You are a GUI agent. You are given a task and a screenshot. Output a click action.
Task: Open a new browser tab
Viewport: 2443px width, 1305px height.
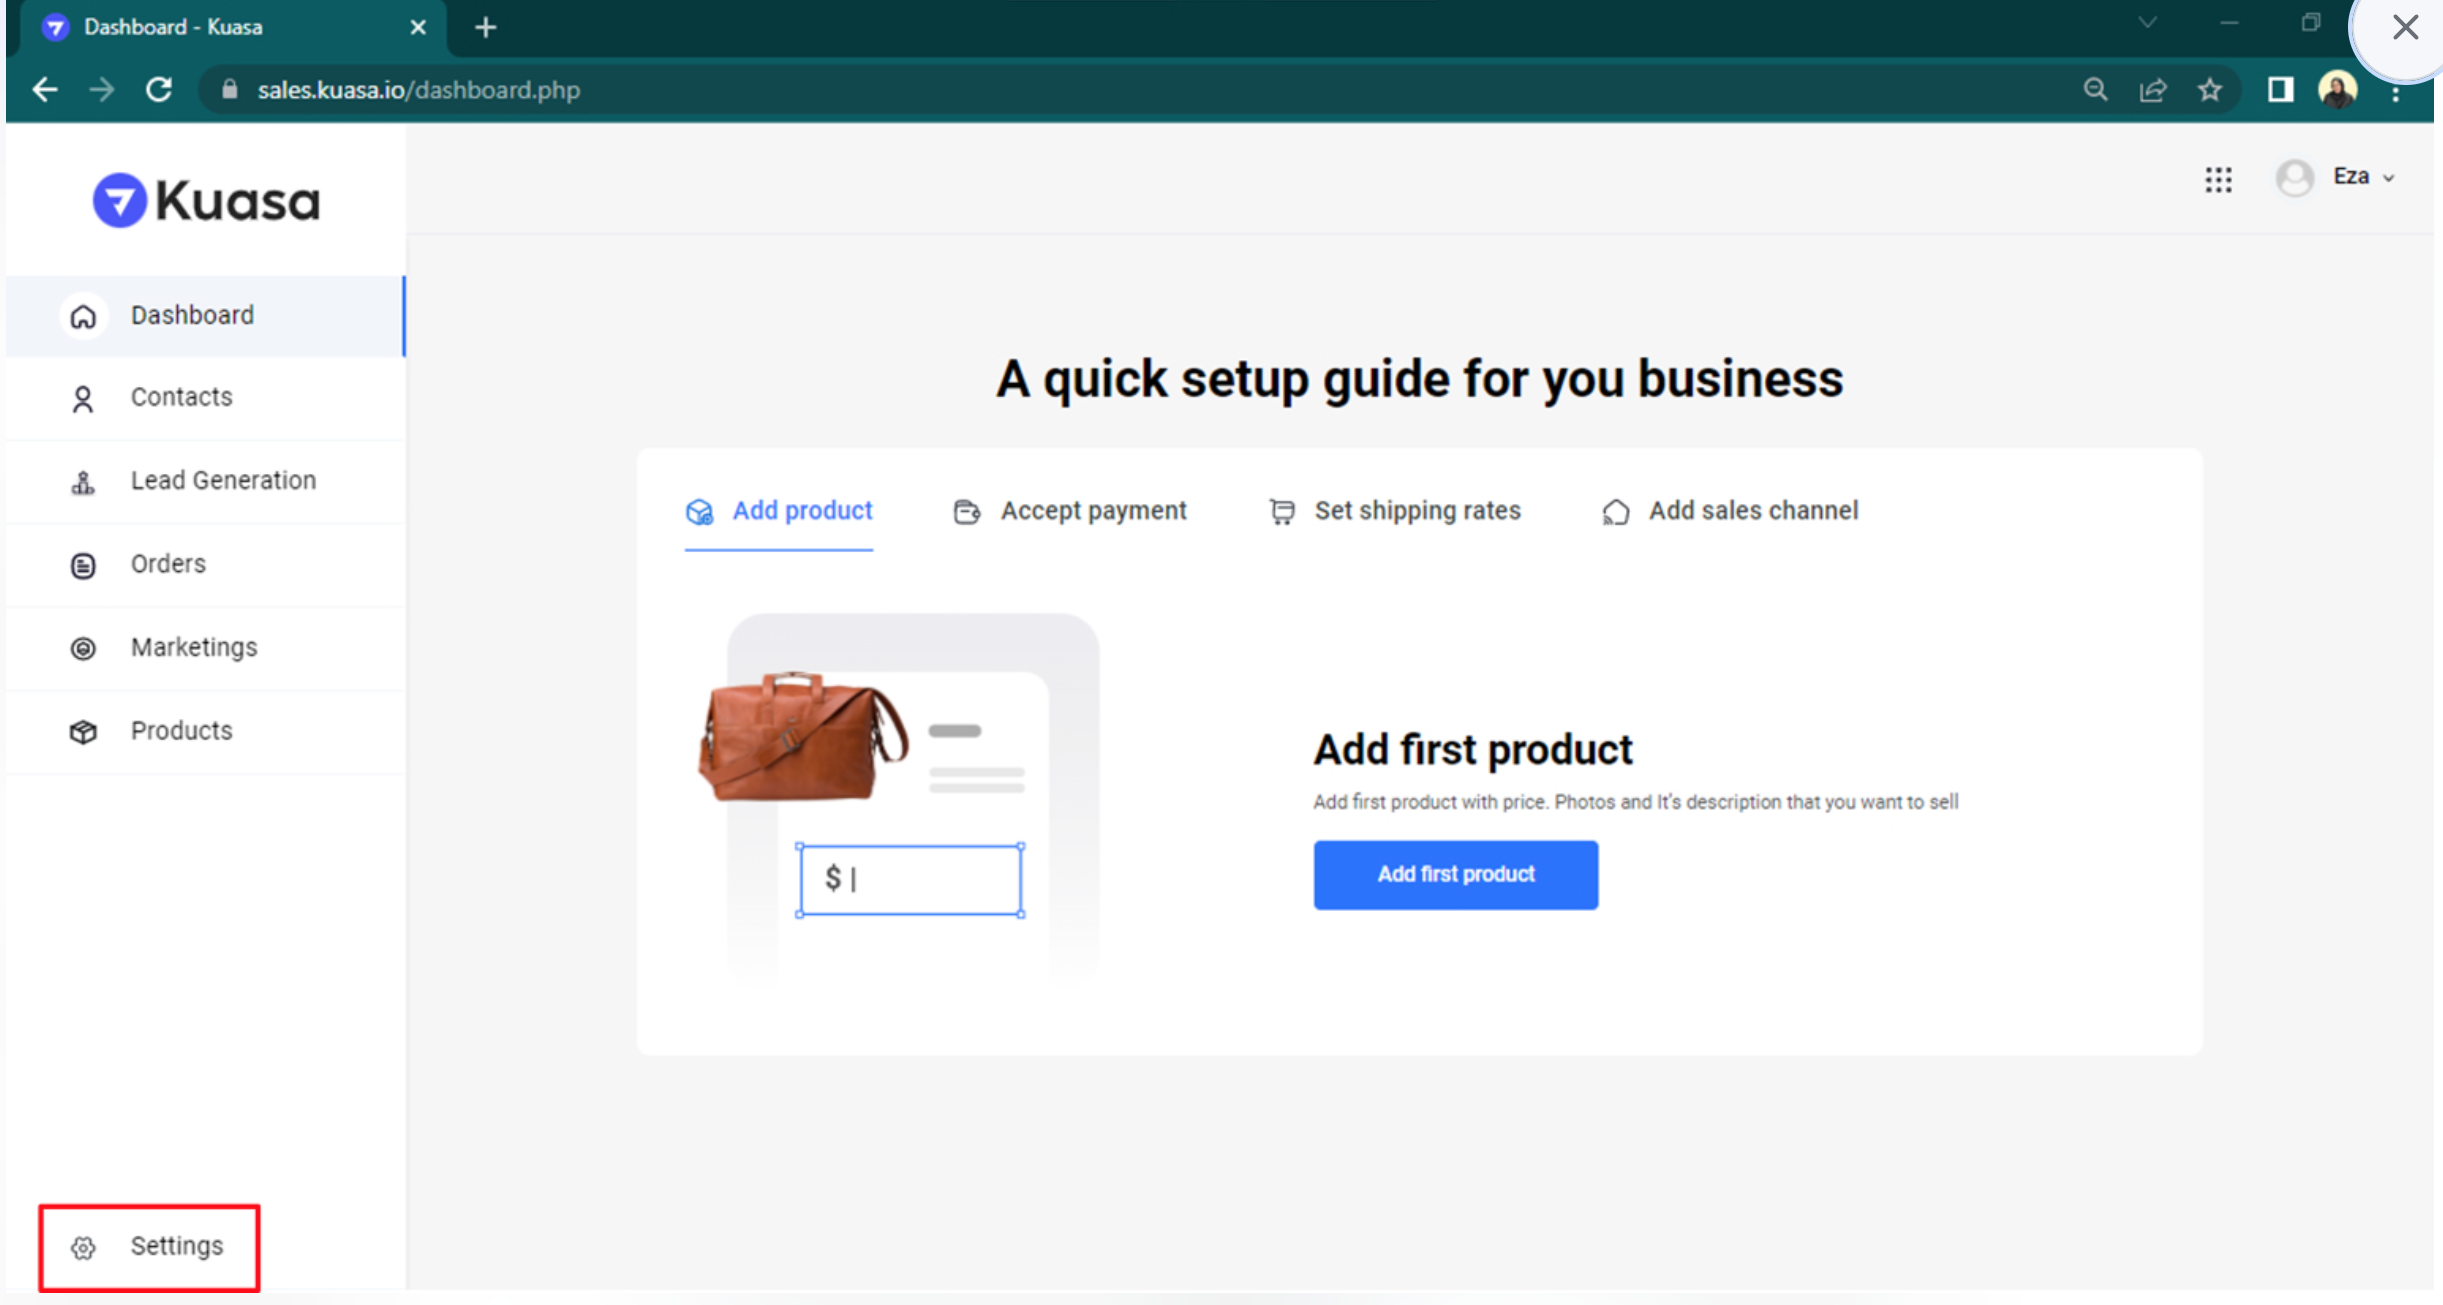click(x=486, y=27)
